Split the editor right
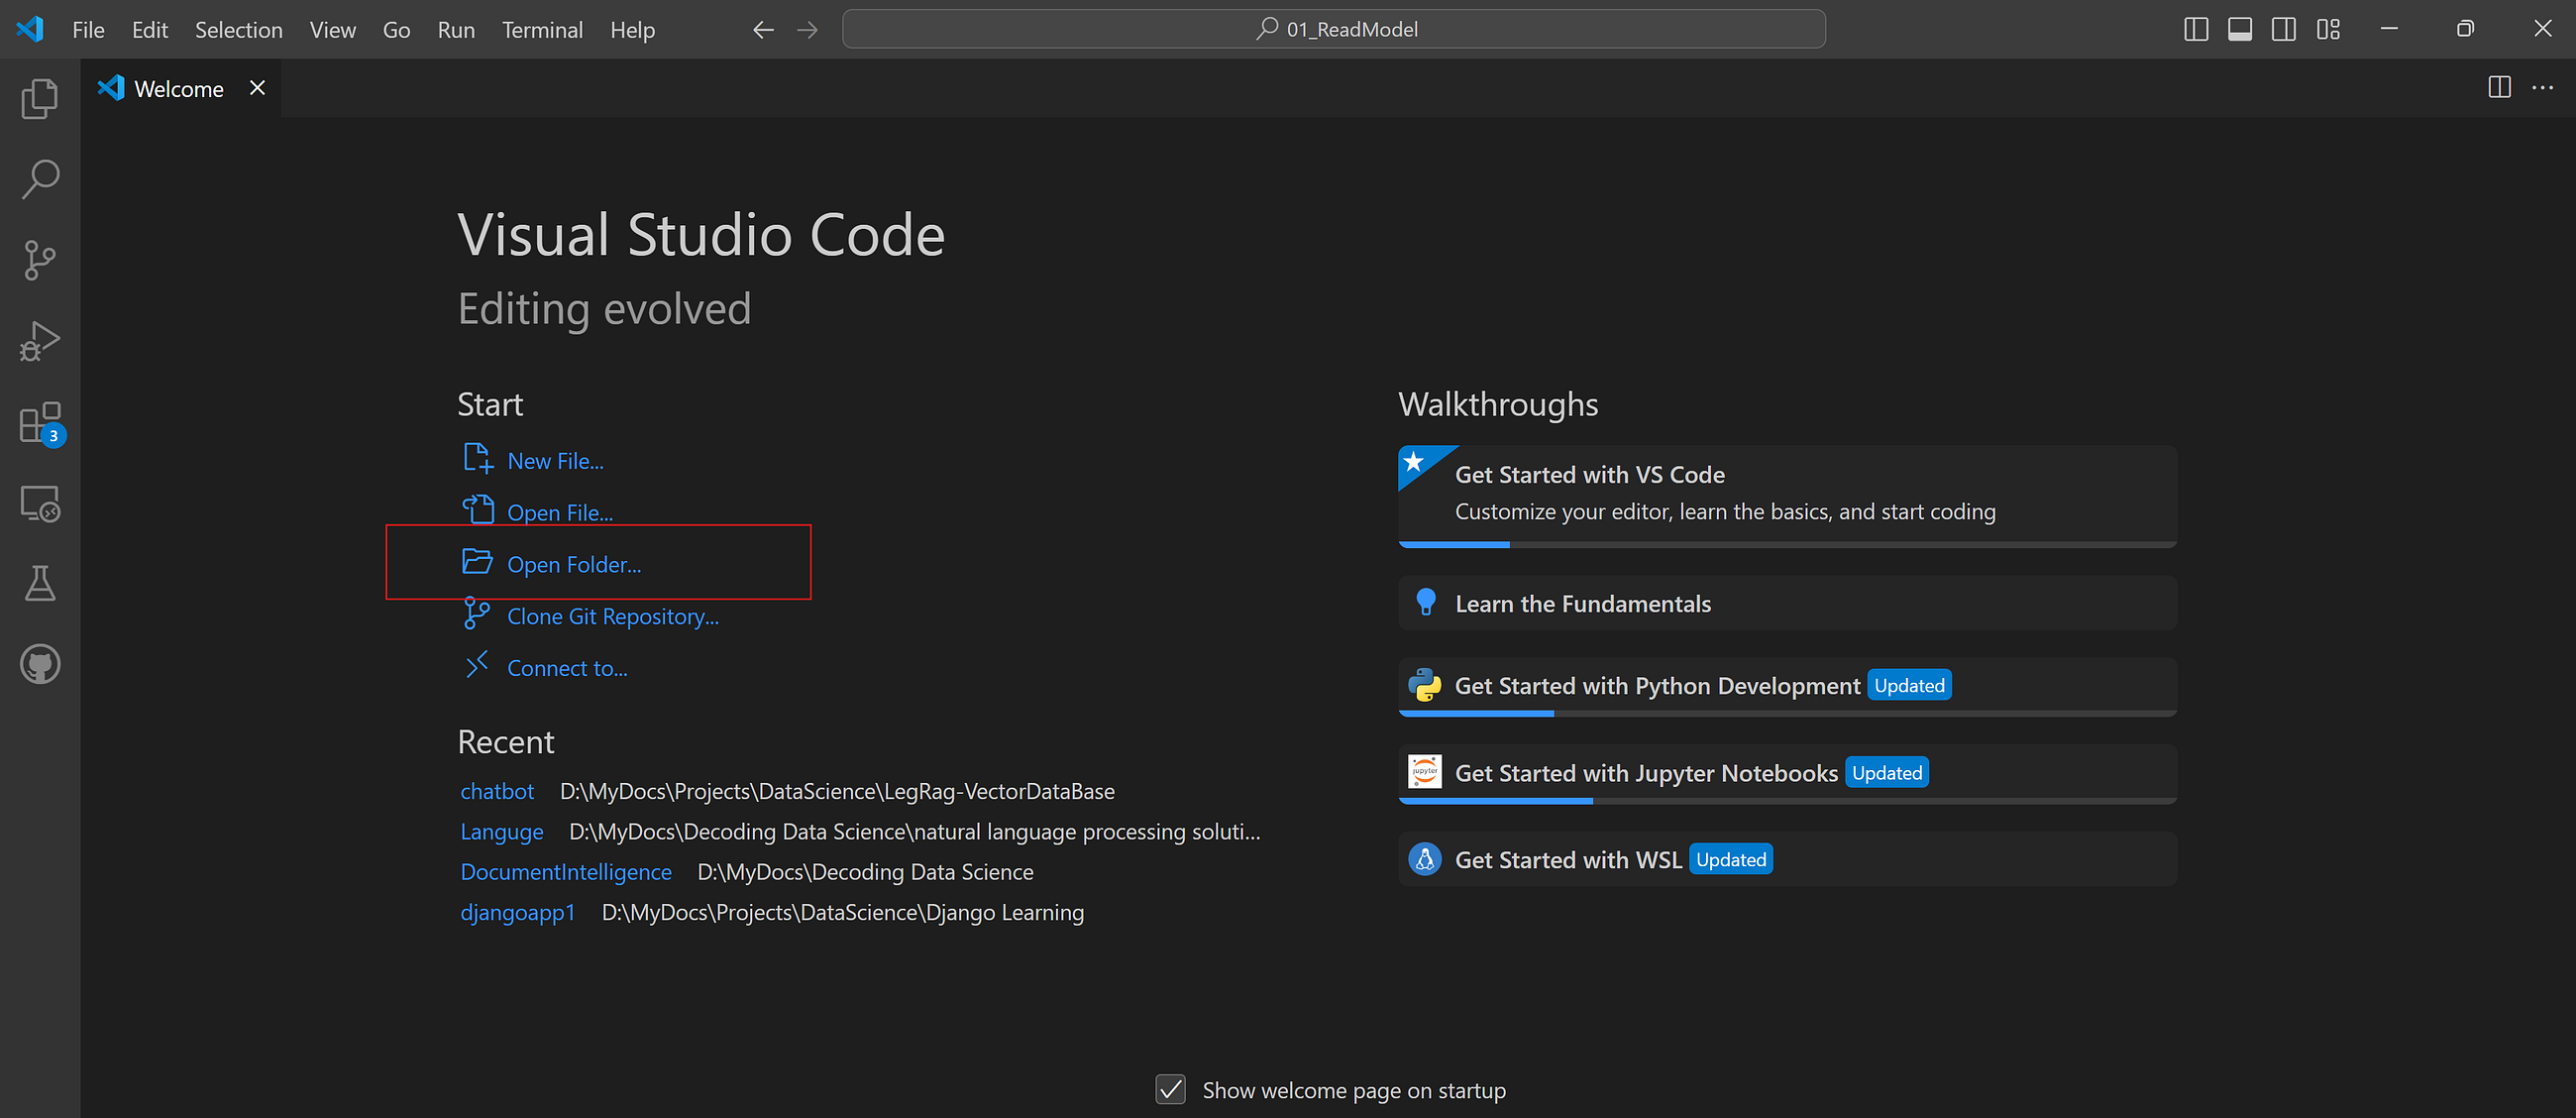This screenshot has height=1118, width=2576. pyautogui.click(x=2499, y=88)
